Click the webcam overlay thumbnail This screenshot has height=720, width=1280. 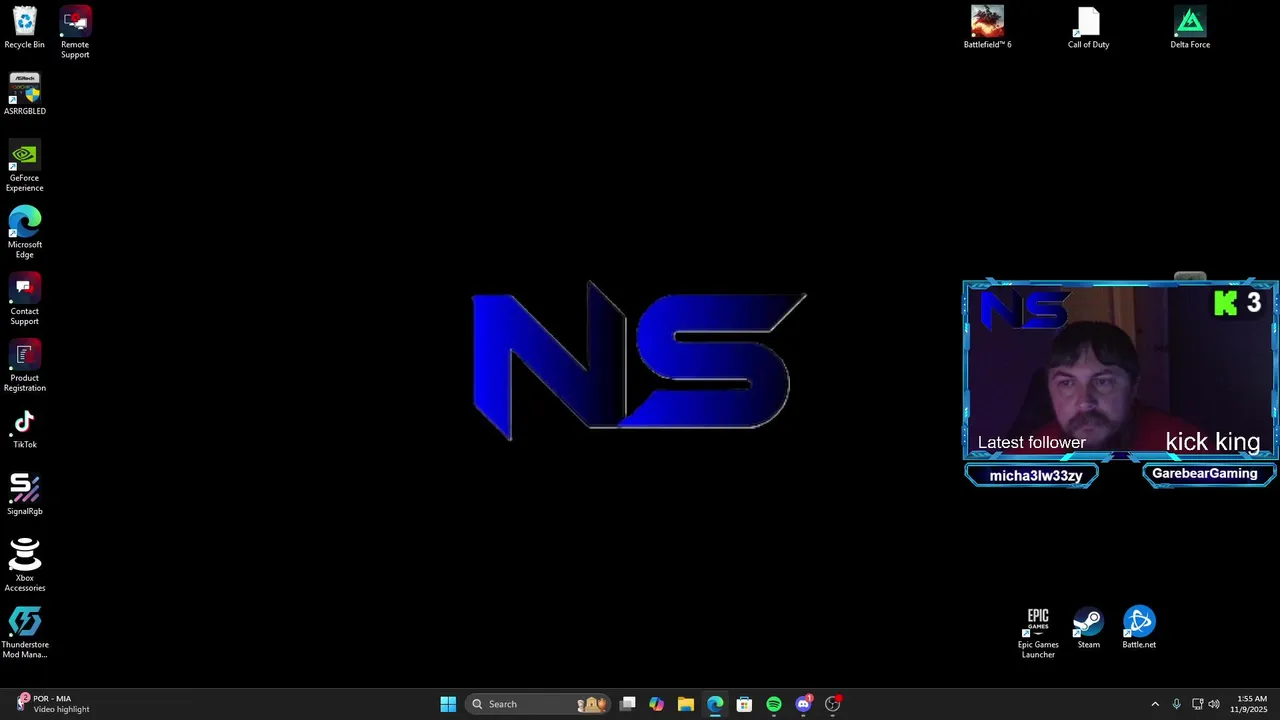click(x=1120, y=370)
